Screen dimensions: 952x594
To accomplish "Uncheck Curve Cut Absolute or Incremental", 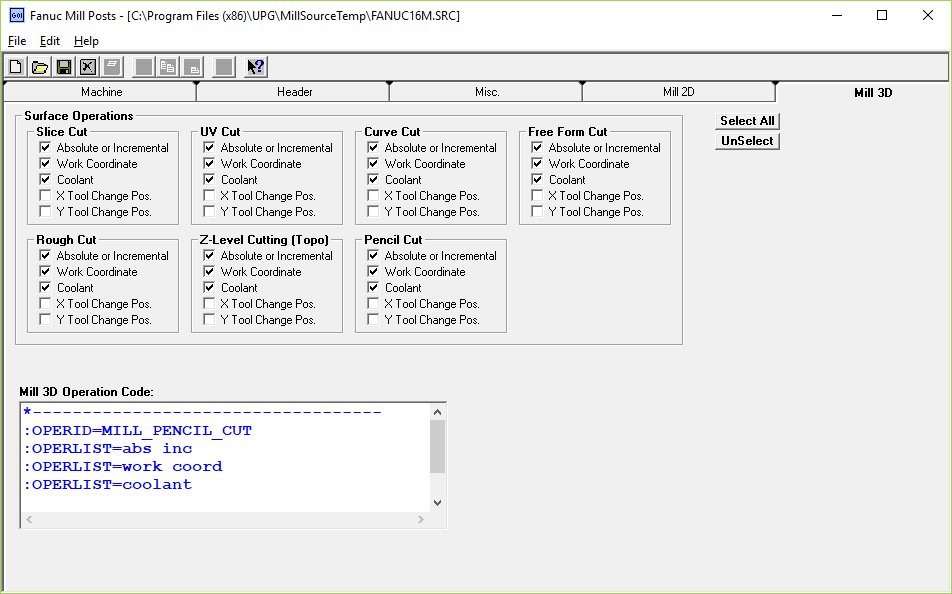I will pyautogui.click(x=373, y=148).
